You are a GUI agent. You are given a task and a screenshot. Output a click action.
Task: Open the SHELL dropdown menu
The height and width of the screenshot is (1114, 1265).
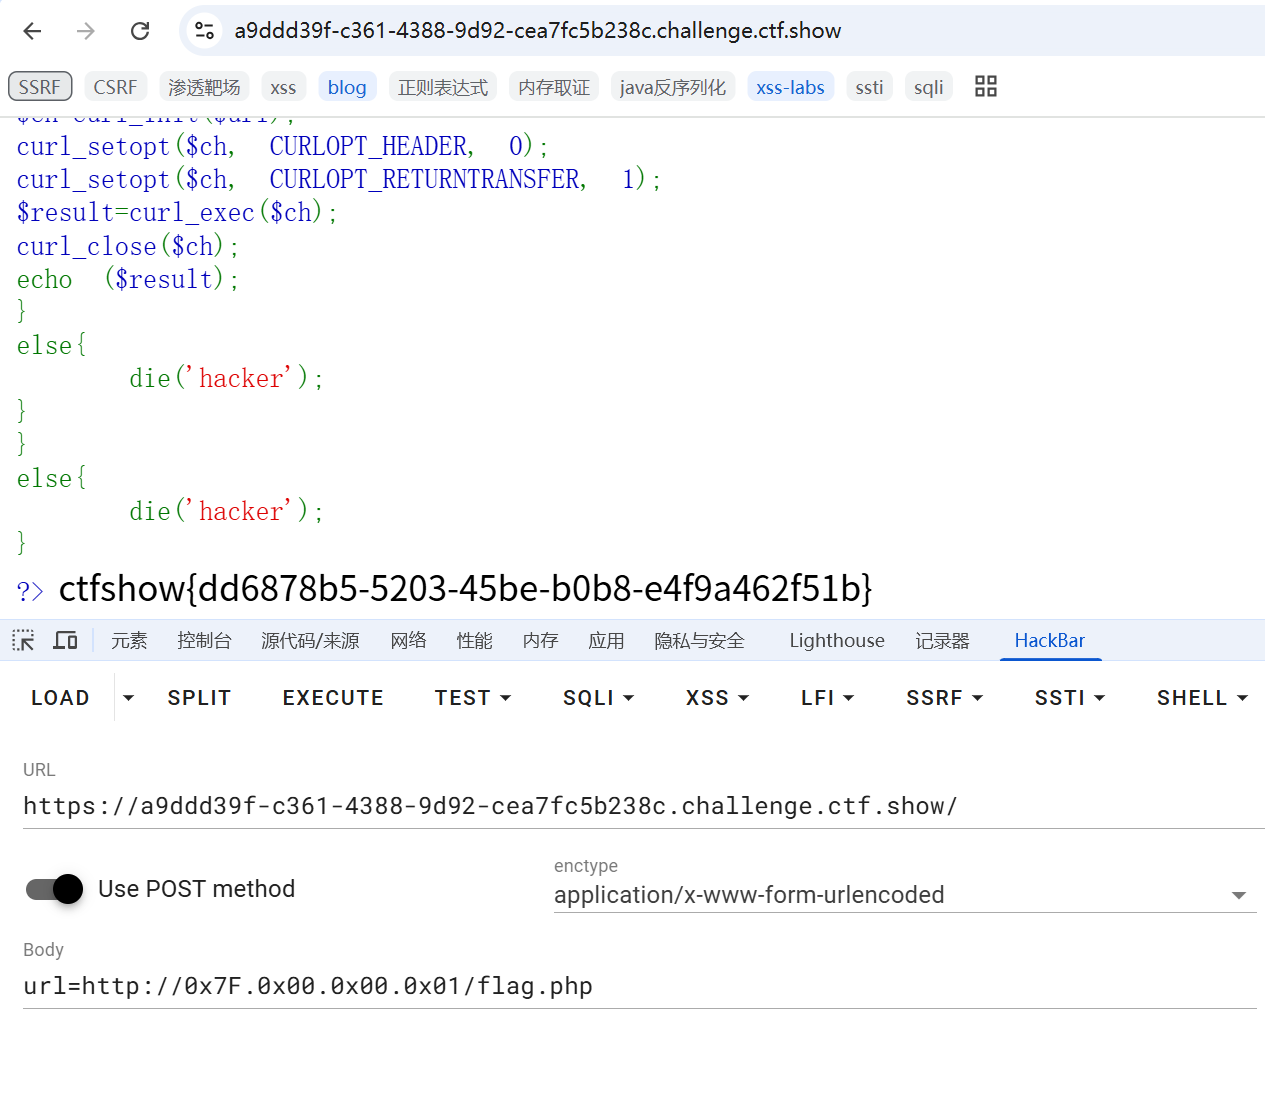click(x=1202, y=698)
